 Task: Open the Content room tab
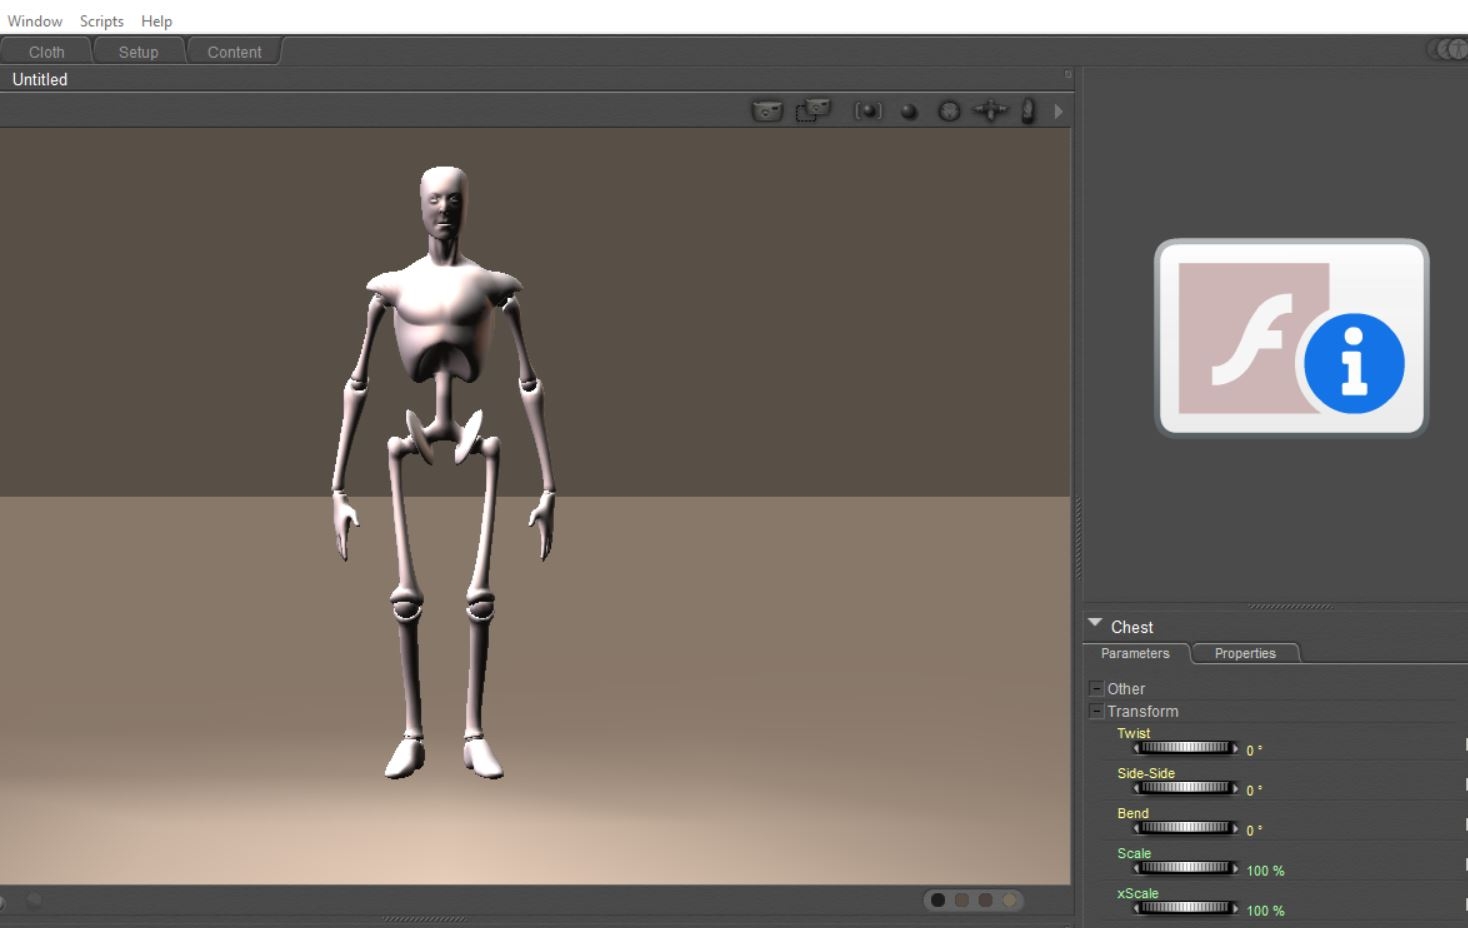tap(234, 52)
